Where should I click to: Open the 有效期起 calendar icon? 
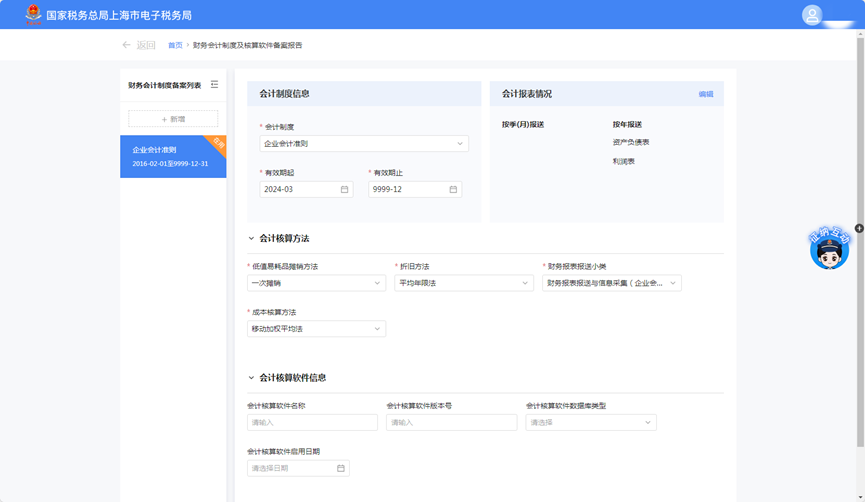tap(344, 189)
